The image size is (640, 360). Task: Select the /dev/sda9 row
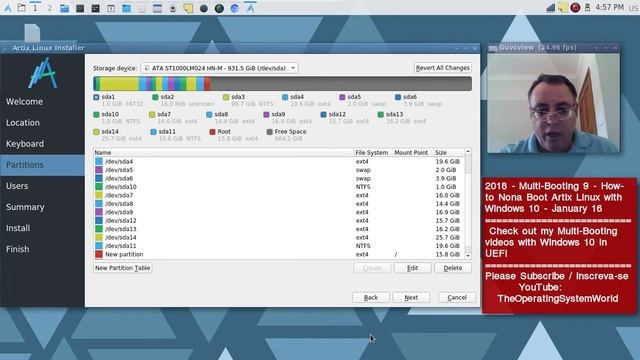278,212
